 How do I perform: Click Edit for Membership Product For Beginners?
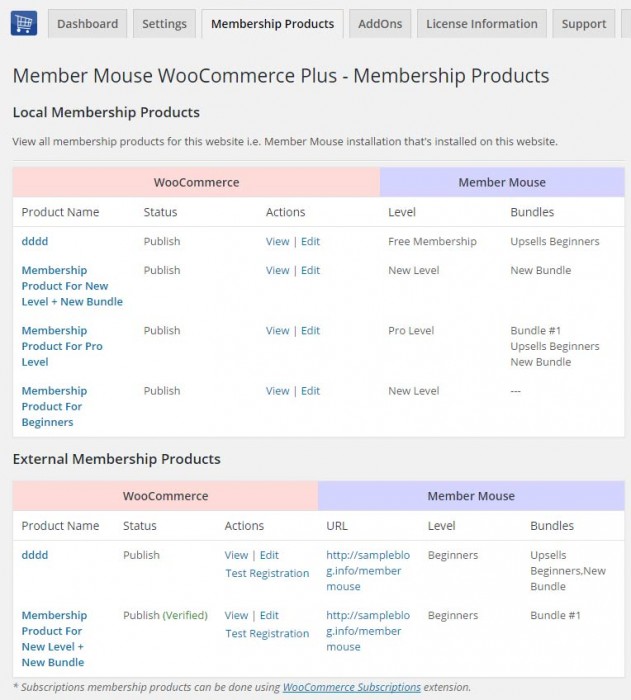coord(311,391)
